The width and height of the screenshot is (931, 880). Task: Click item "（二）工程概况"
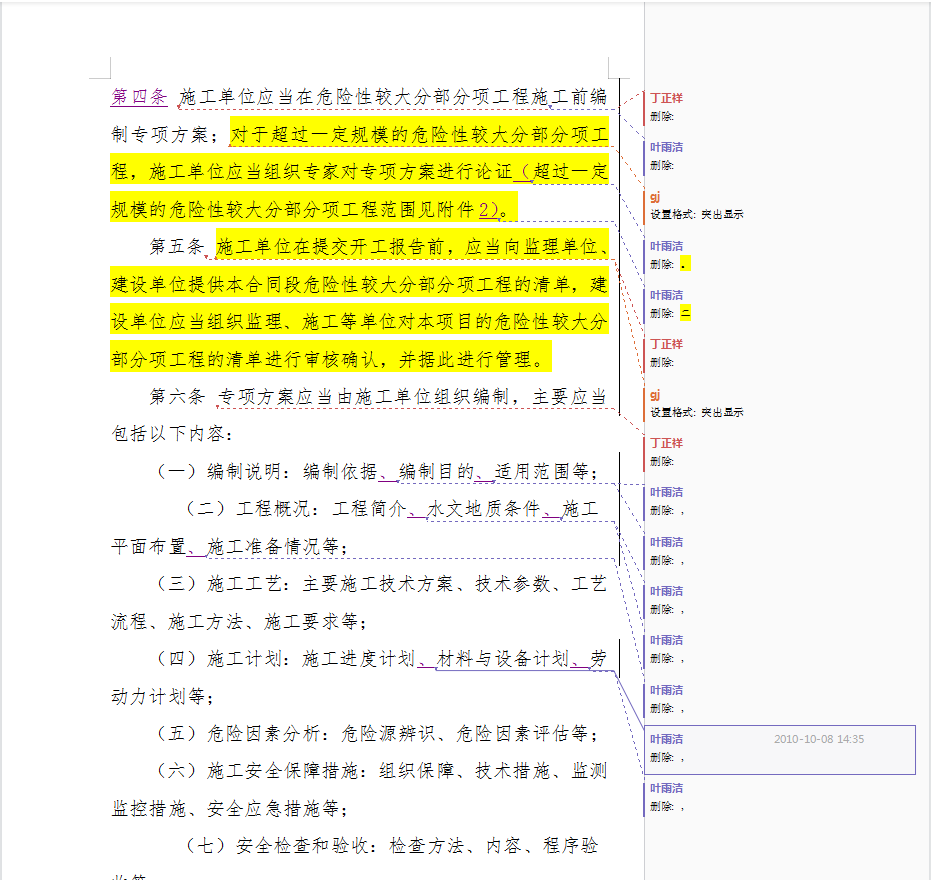(246, 508)
